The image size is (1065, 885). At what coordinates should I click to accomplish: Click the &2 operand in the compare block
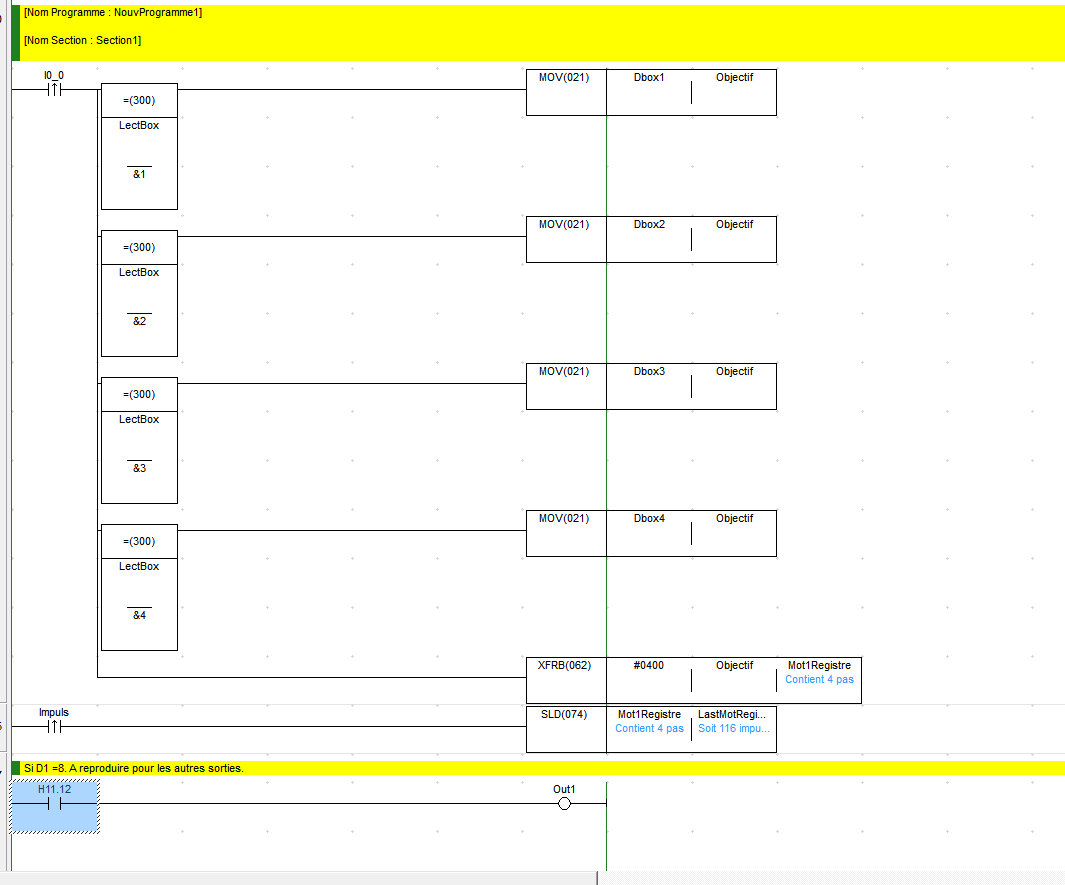pyautogui.click(x=139, y=321)
